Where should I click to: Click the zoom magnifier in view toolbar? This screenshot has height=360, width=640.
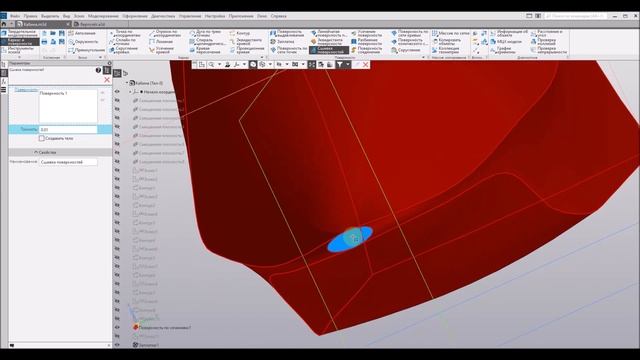[x=211, y=64]
